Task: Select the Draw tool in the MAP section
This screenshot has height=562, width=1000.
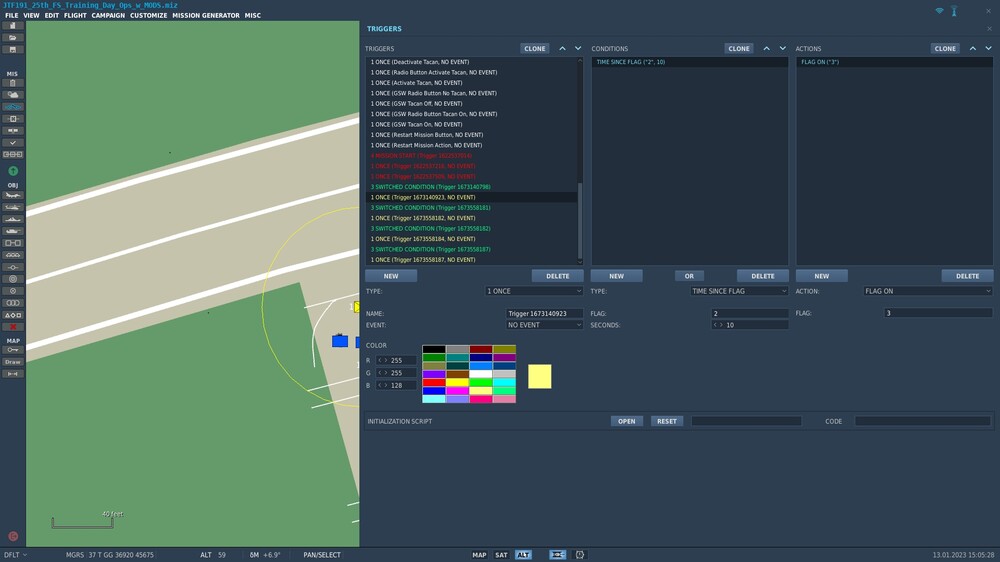Action: [x=13, y=361]
